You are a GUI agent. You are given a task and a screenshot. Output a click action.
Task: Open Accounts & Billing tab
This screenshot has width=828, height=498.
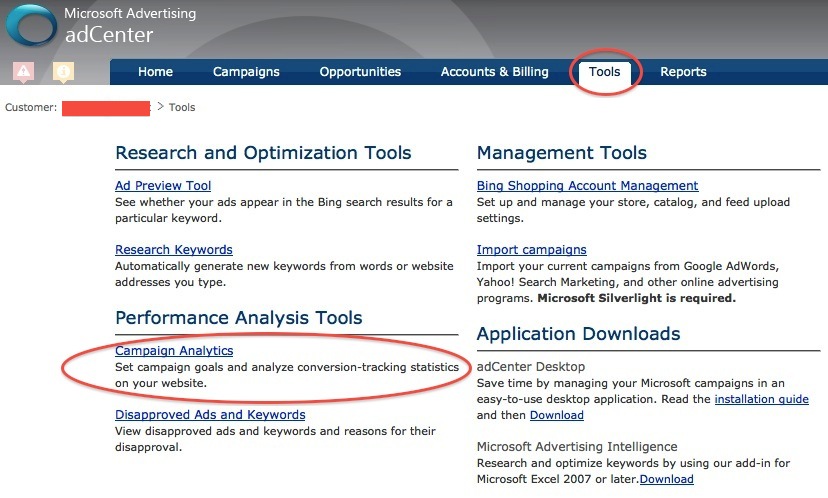[495, 72]
